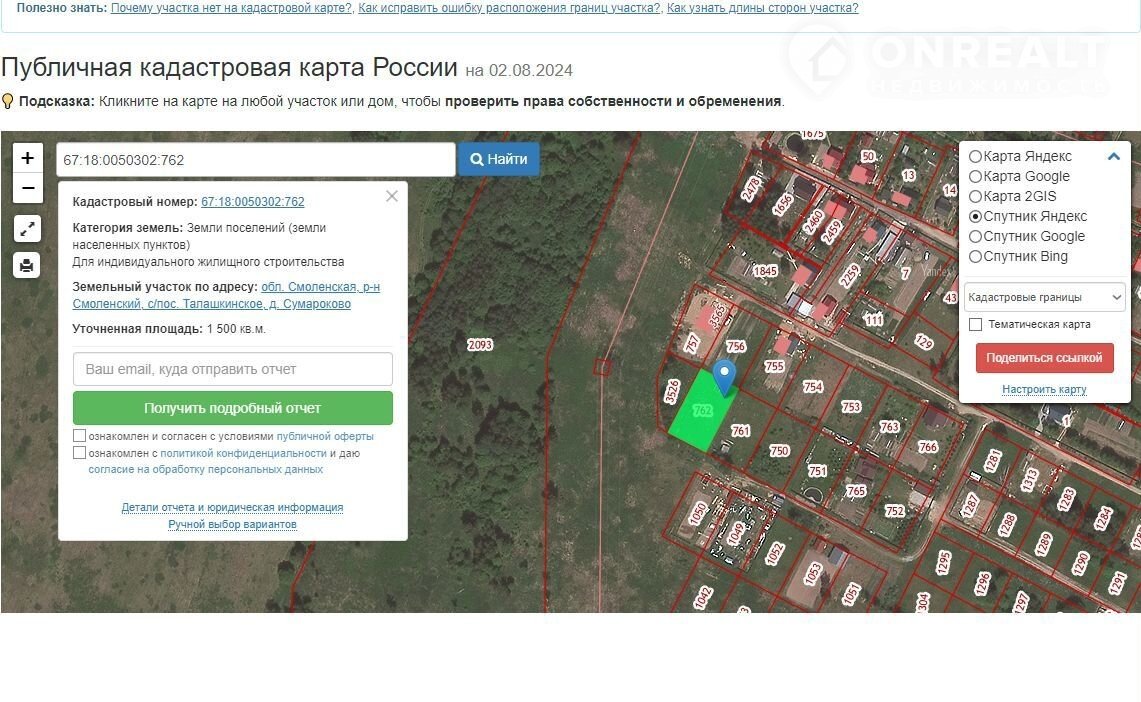Viewport: 1141px width, 702px height.
Task: Click the print map icon
Action: (27, 265)
